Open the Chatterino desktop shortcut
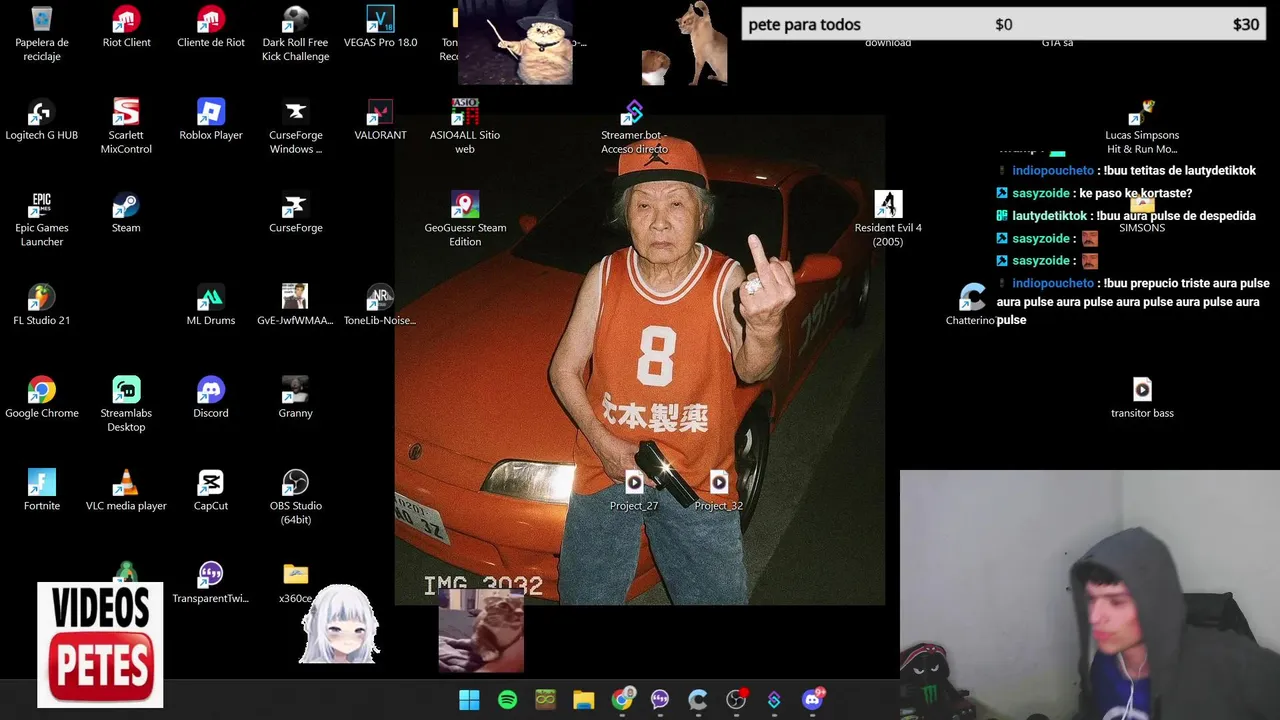This screenshot has width=1280, height=720. tap(971, 305)
